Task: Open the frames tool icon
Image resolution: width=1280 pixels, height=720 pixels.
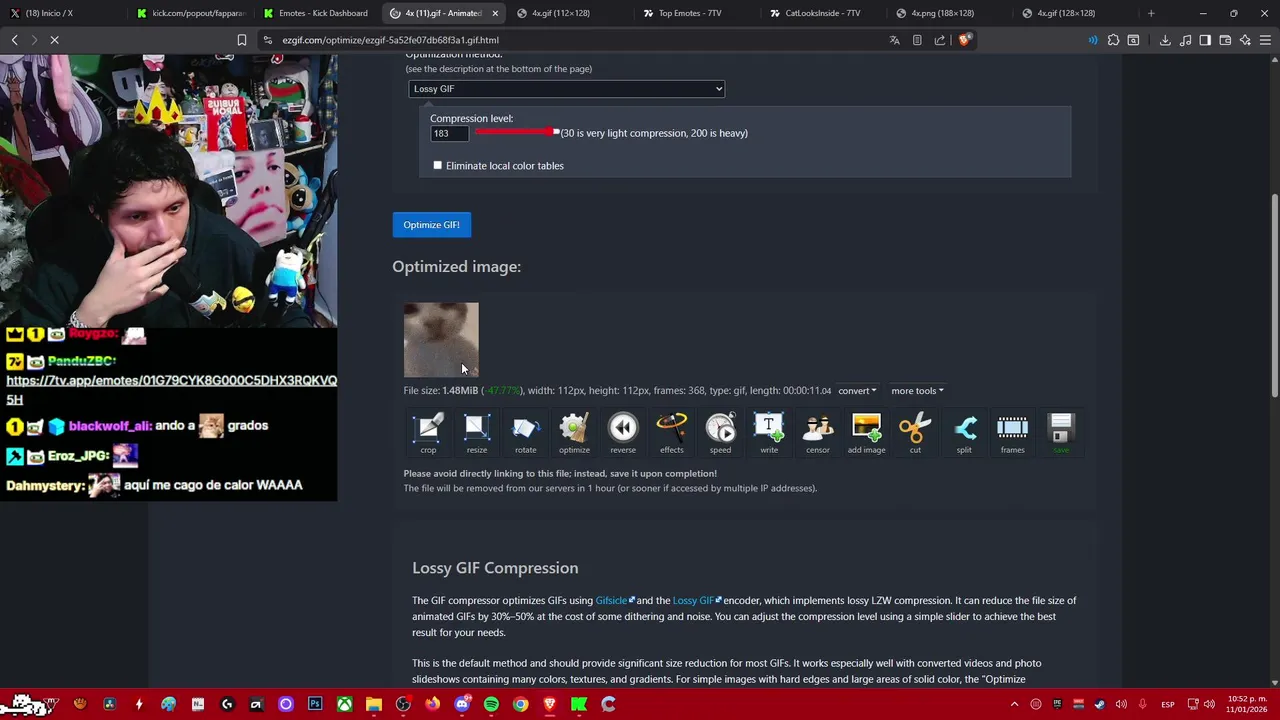Action: pyautogui.click(x=1012, y=434)
